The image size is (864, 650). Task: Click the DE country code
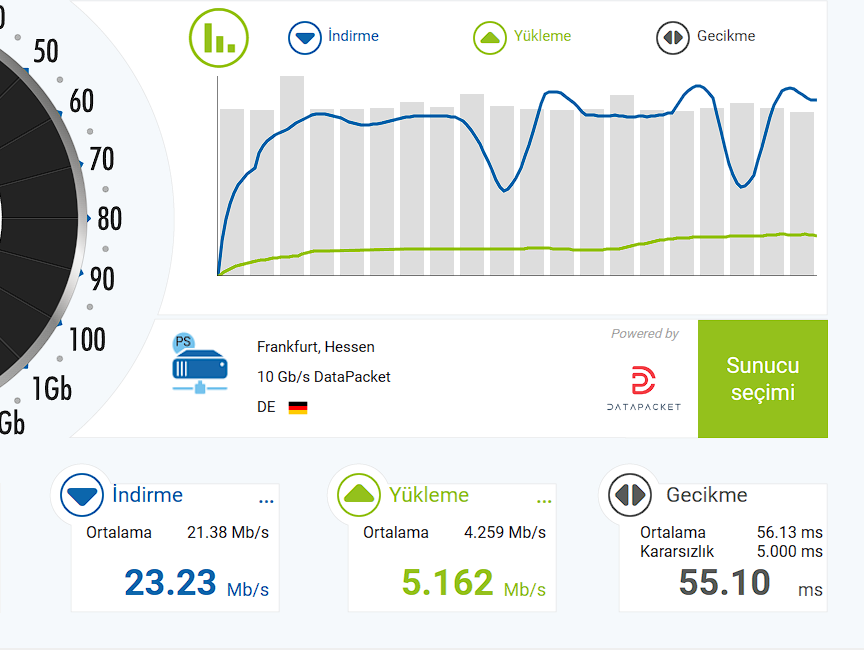click(266, 407)
